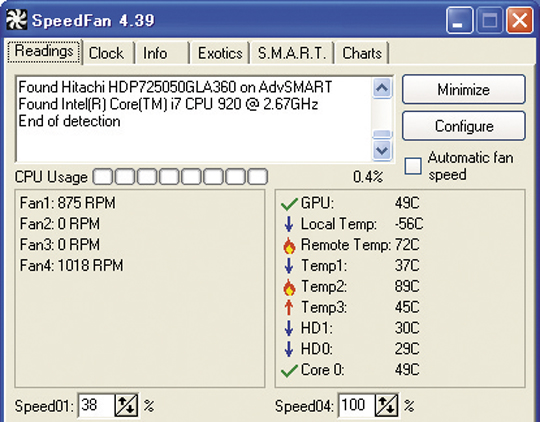The height and width of the screenshot is (422, 540).
Task: Click the blue down arrow beside Temp1
Action: pos(289,266)
